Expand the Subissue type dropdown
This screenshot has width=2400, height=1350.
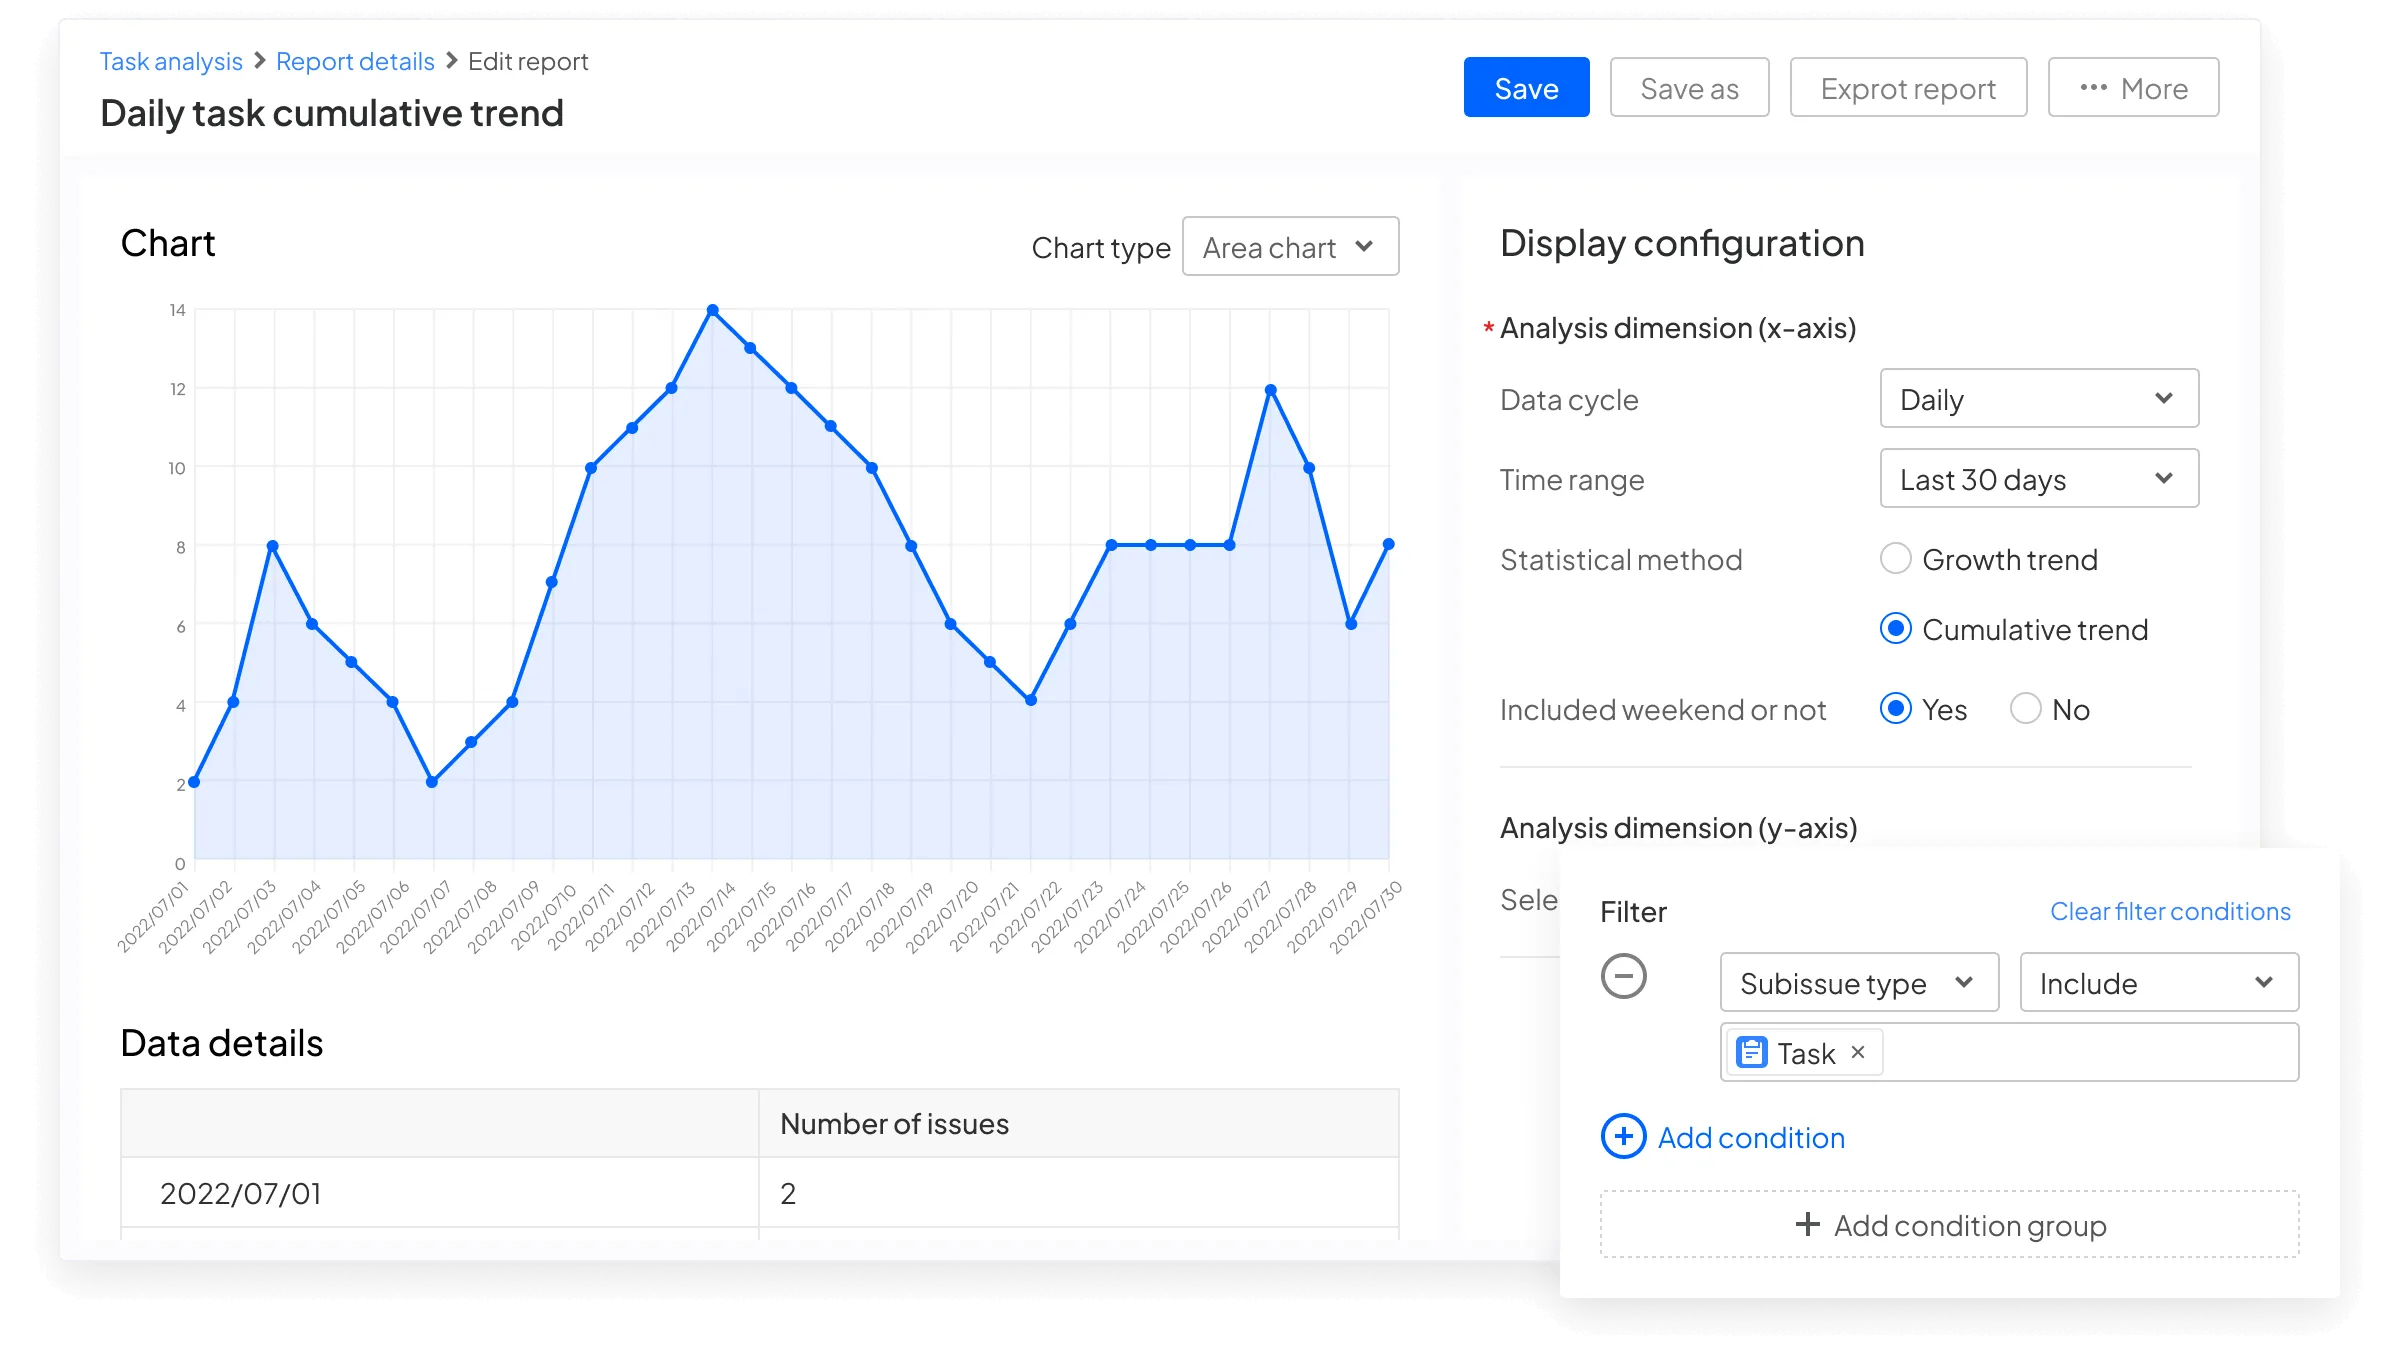pyautogui.click(x=1859, y=982)
